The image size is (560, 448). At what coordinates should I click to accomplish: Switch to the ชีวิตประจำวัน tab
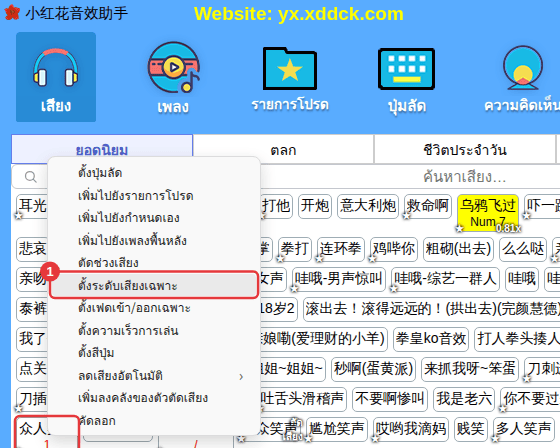[x=465, y=150]
